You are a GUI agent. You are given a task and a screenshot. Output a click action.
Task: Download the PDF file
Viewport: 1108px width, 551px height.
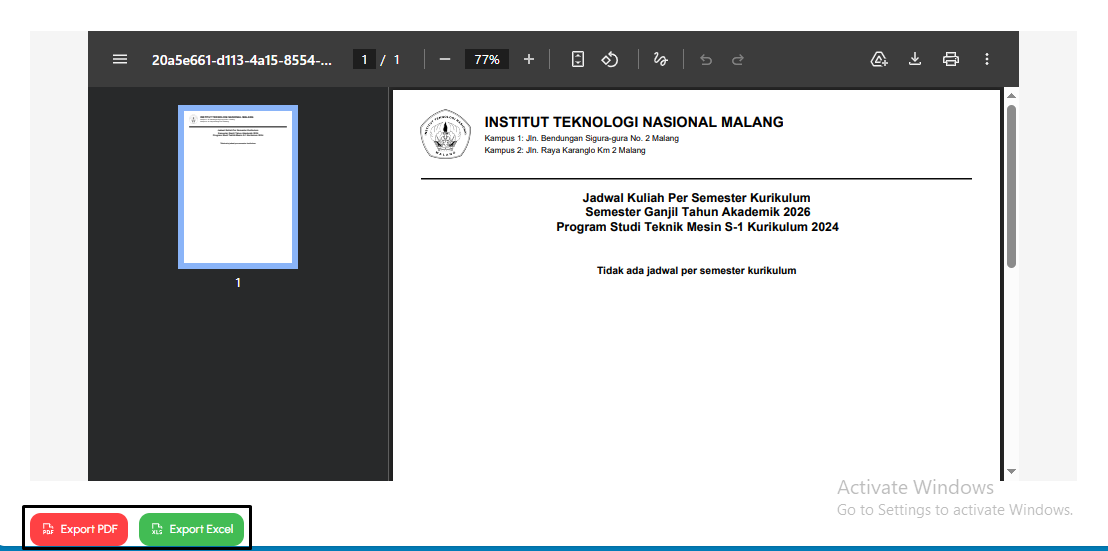(x=914, y=59)
